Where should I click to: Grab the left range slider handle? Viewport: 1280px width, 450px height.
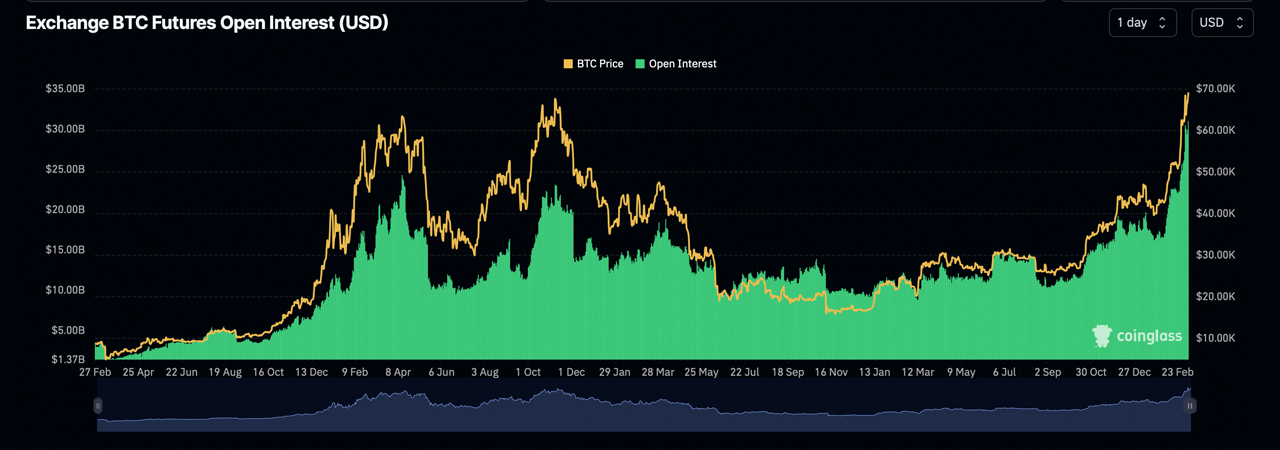coord(98,406)
